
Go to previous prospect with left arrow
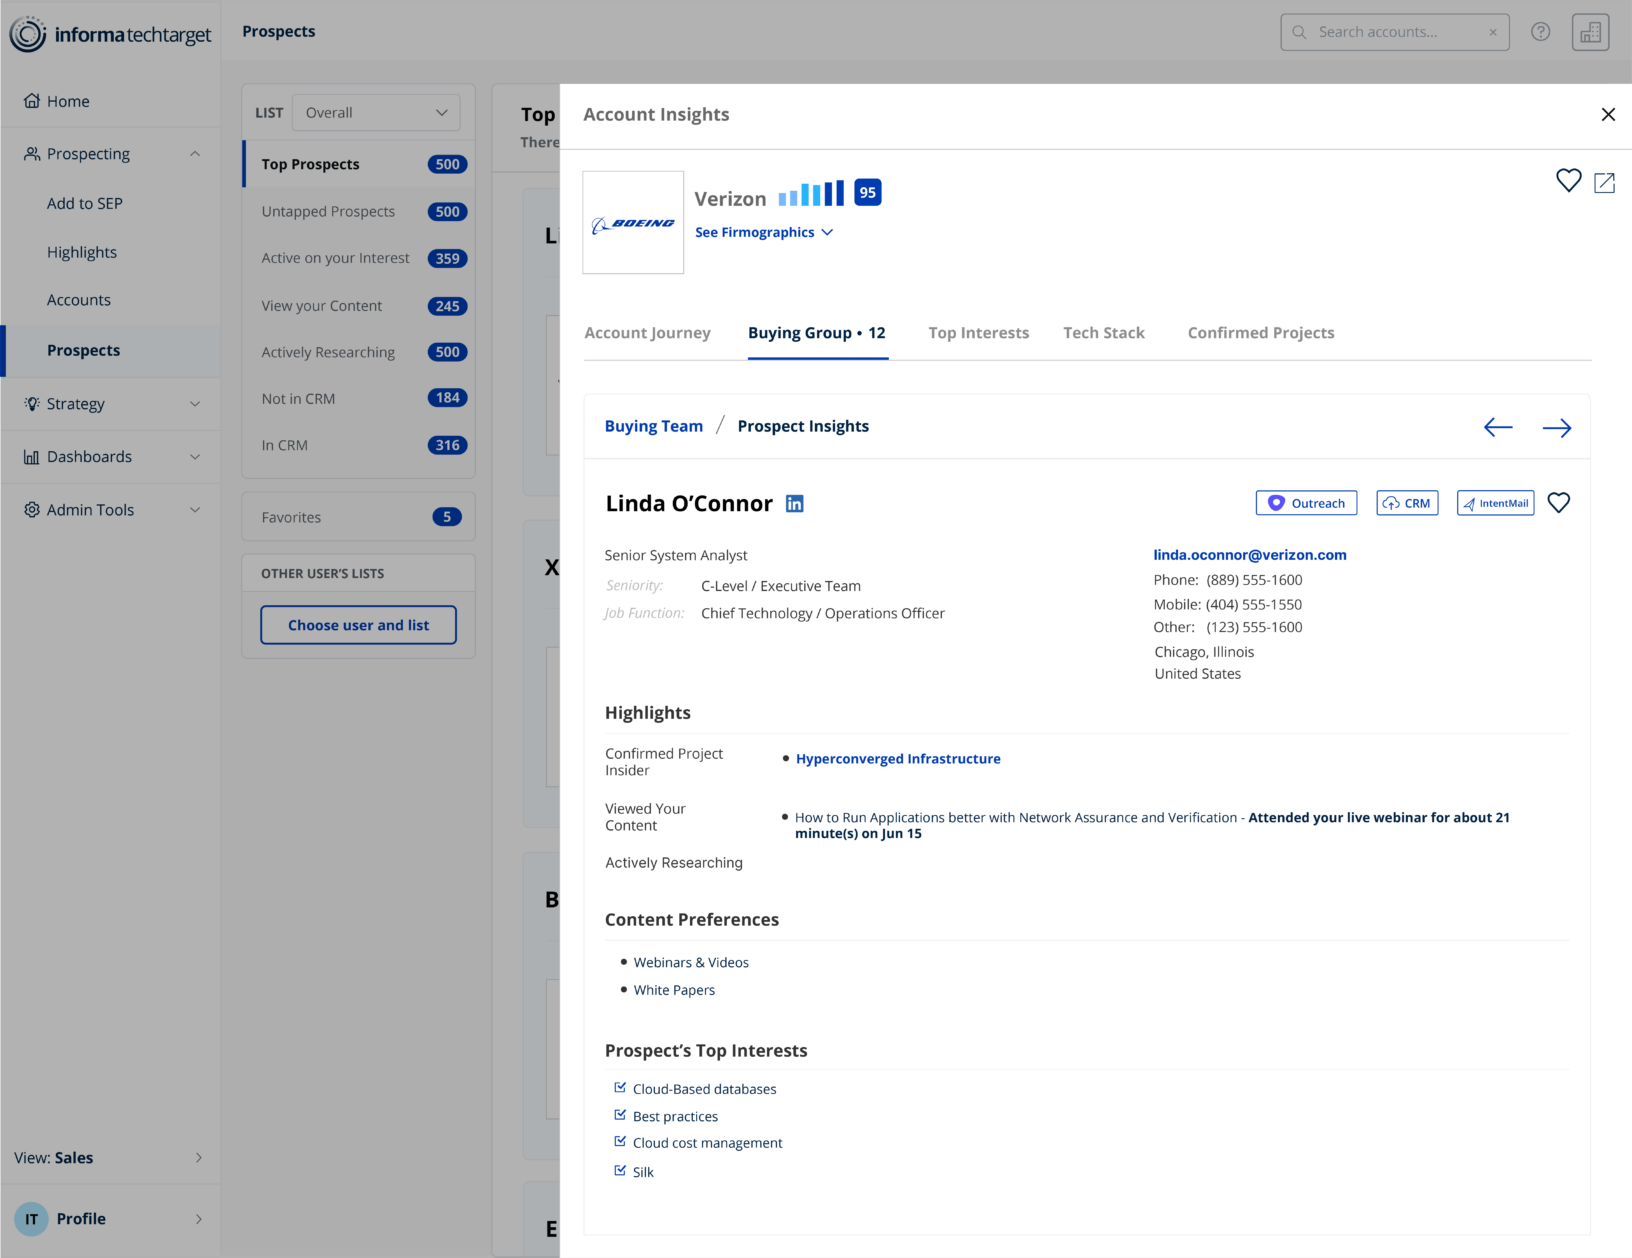[1498, 428]
